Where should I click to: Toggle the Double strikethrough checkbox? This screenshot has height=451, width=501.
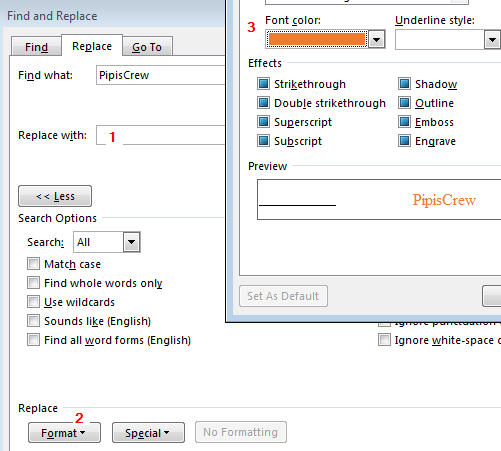click(x=263, y=103)
